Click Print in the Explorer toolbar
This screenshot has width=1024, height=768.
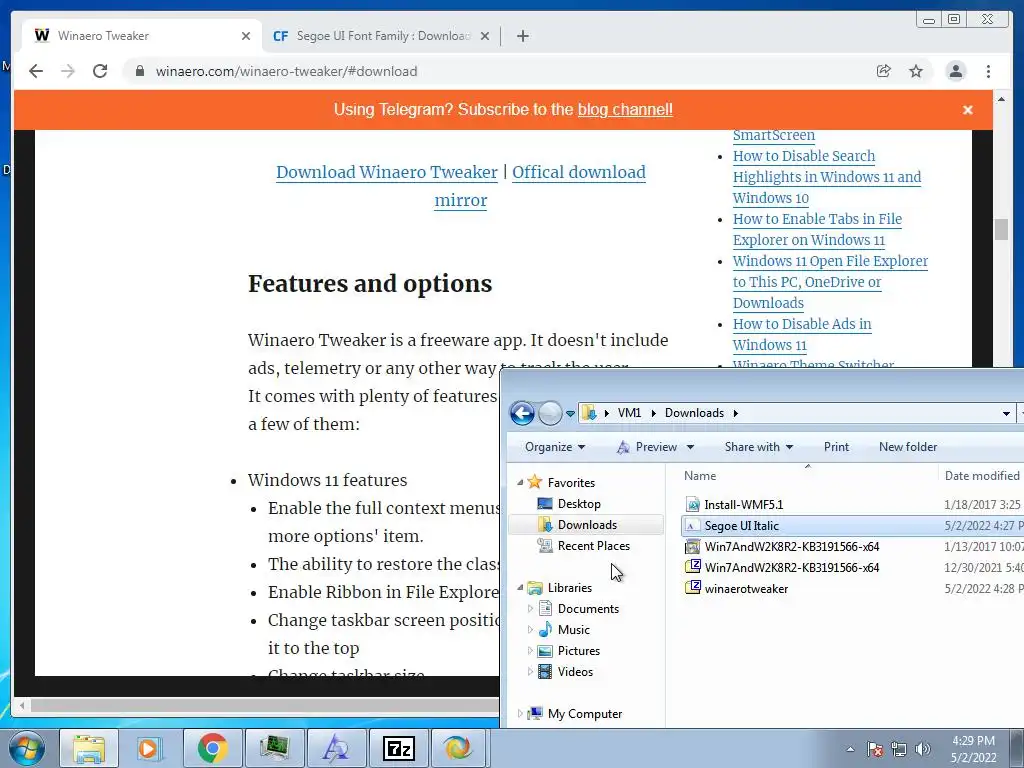coord(837,447)
